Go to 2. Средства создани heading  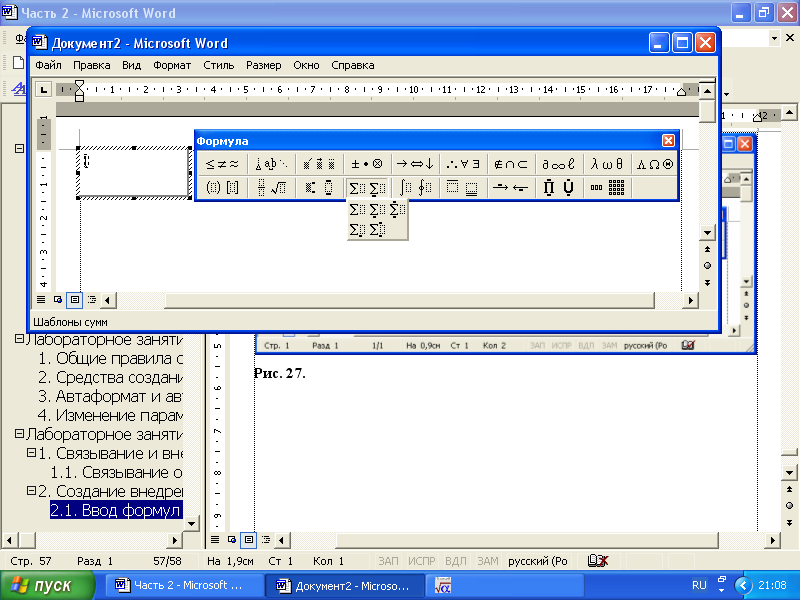coord(111,377)
